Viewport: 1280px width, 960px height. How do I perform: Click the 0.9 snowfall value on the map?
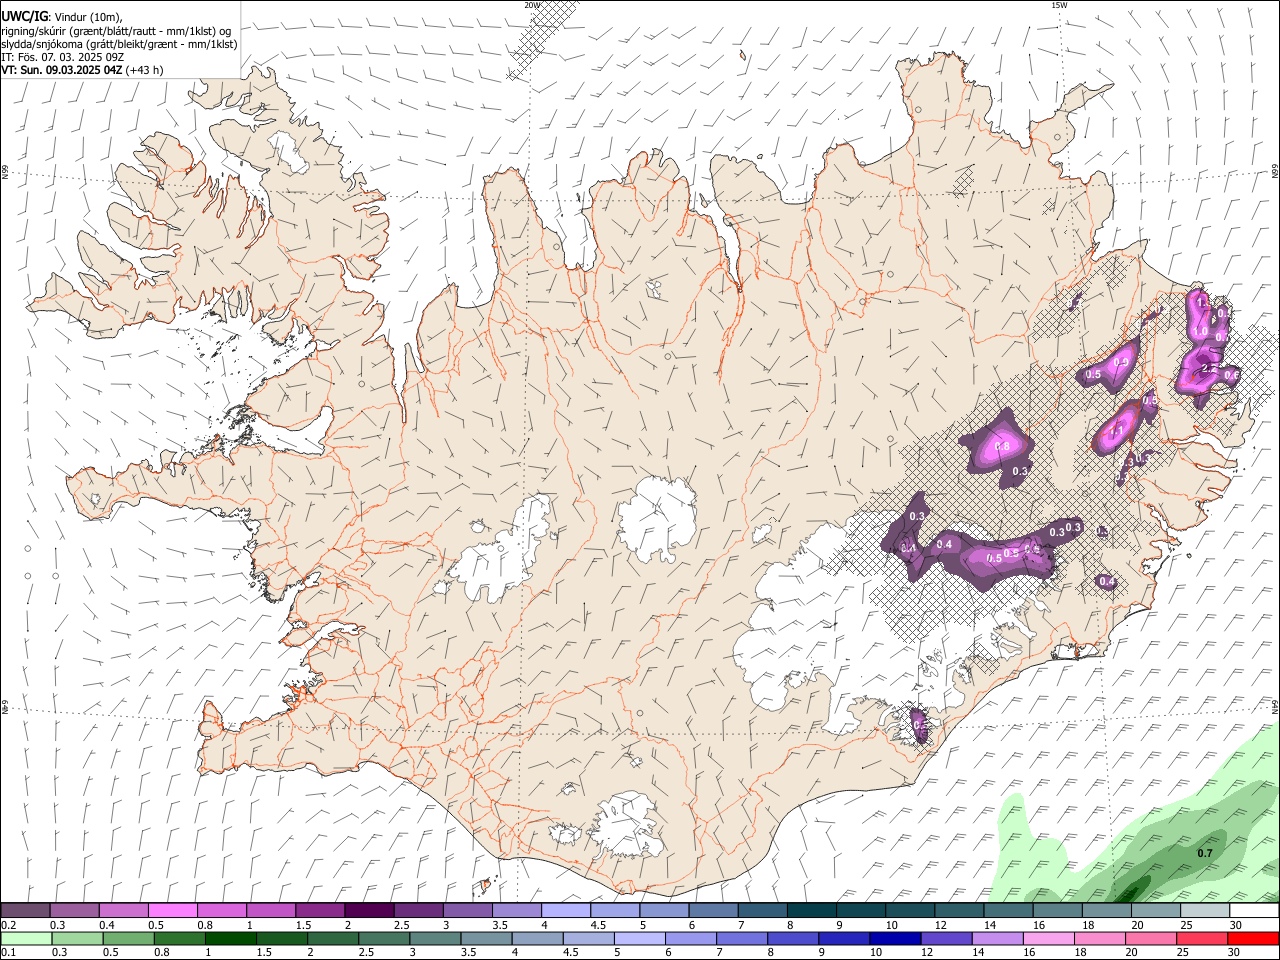pos(1122,362)
